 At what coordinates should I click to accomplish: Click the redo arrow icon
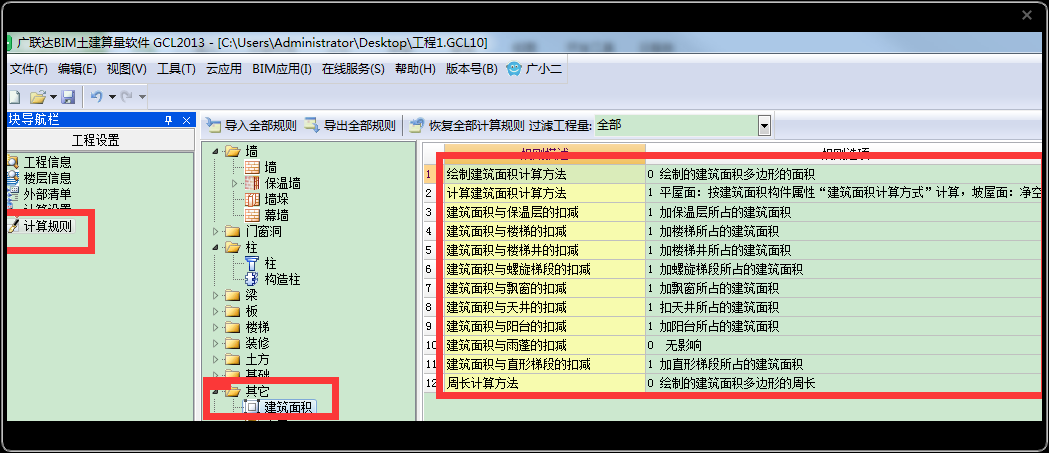click(x=127, y=97)
